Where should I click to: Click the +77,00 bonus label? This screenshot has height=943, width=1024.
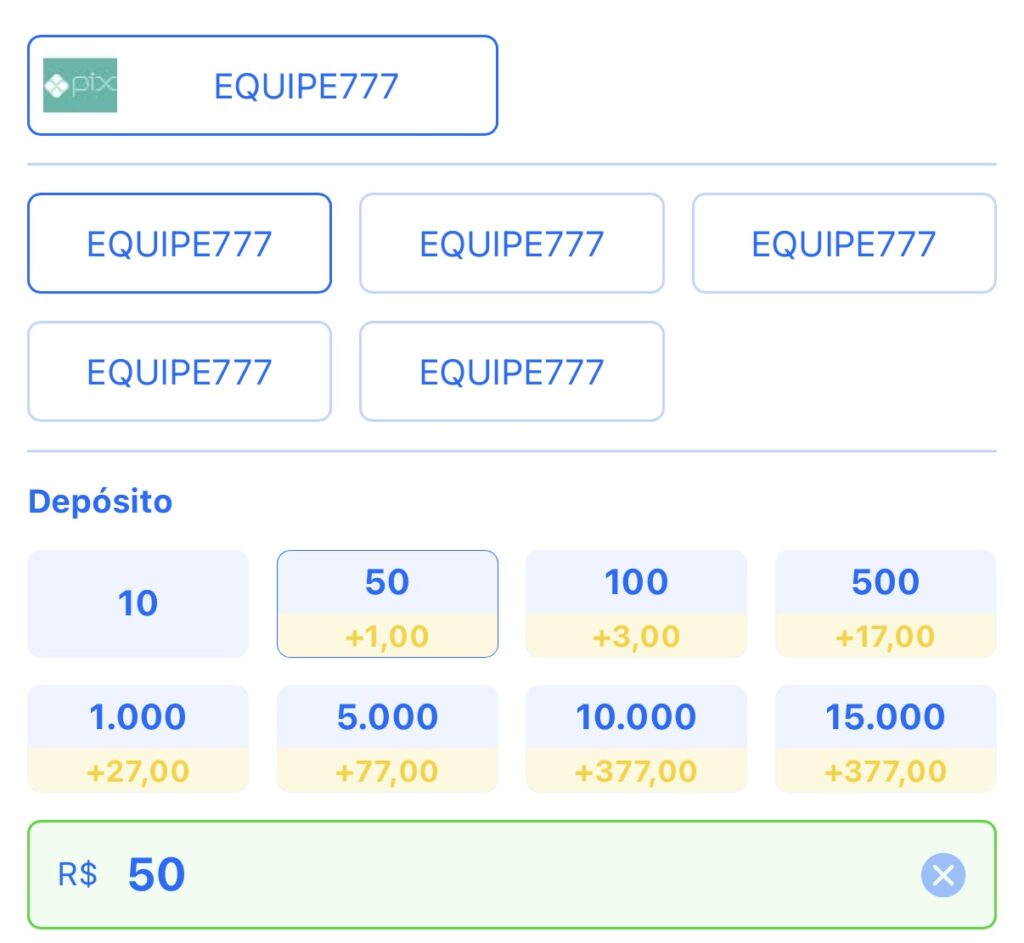(x=387, y=771)
